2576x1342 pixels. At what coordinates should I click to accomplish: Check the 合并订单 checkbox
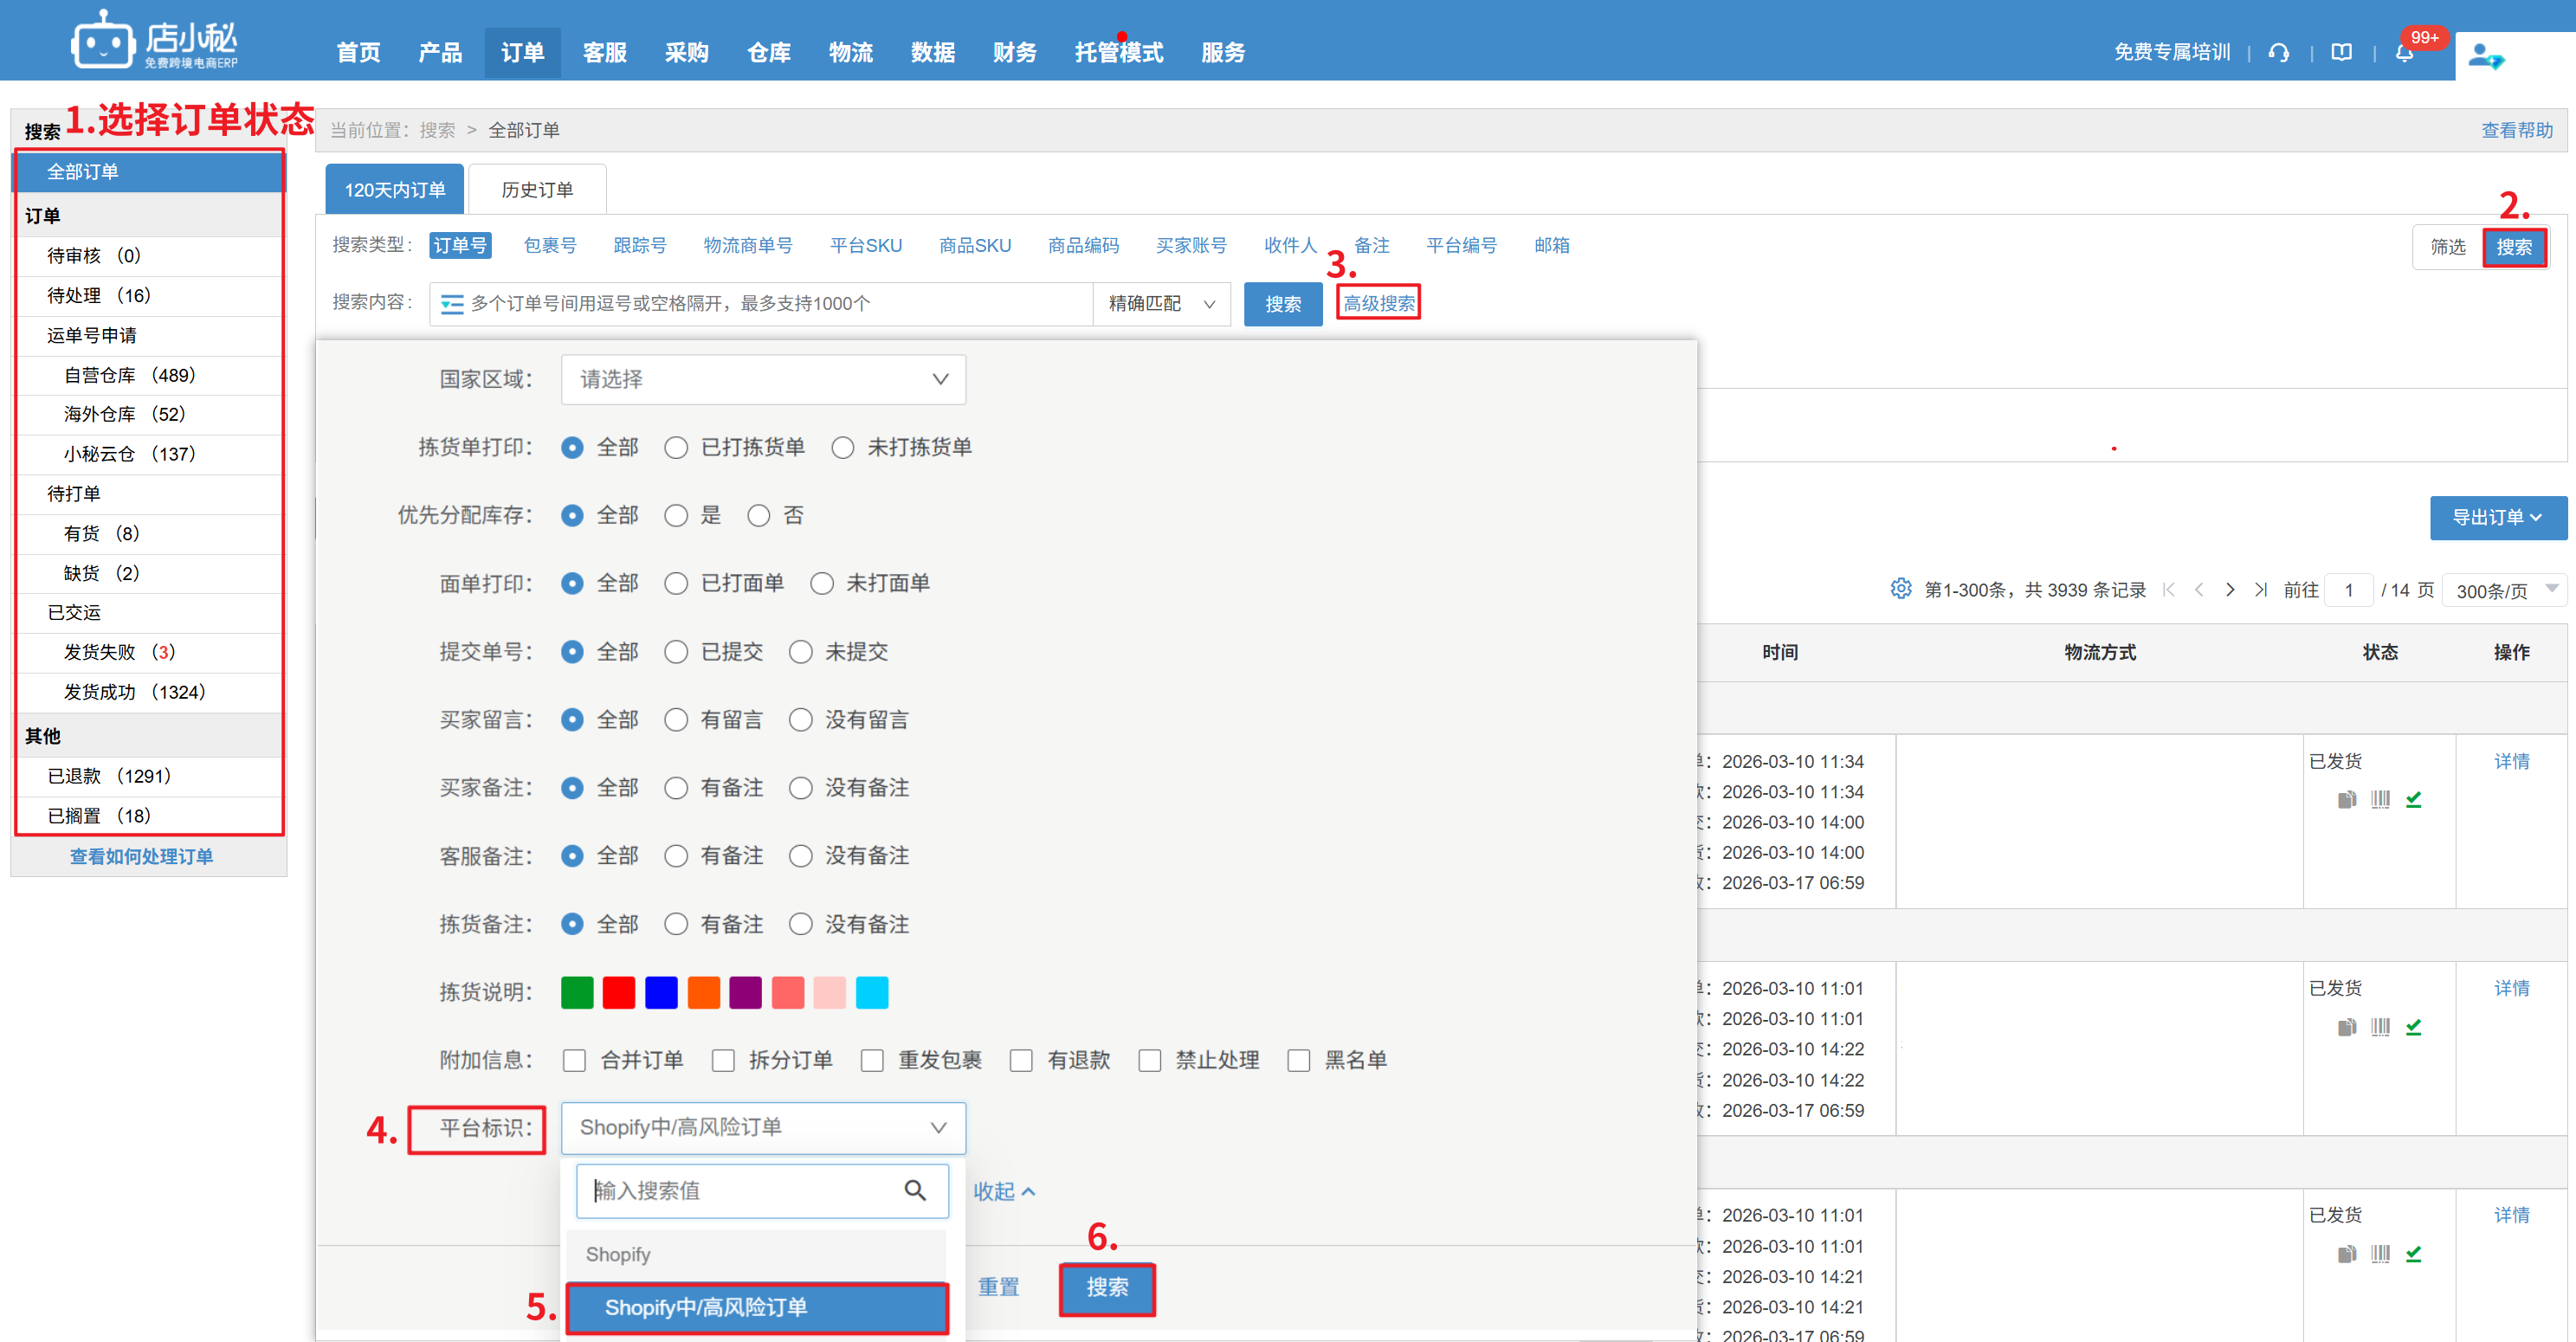[x=574, y=1060]
